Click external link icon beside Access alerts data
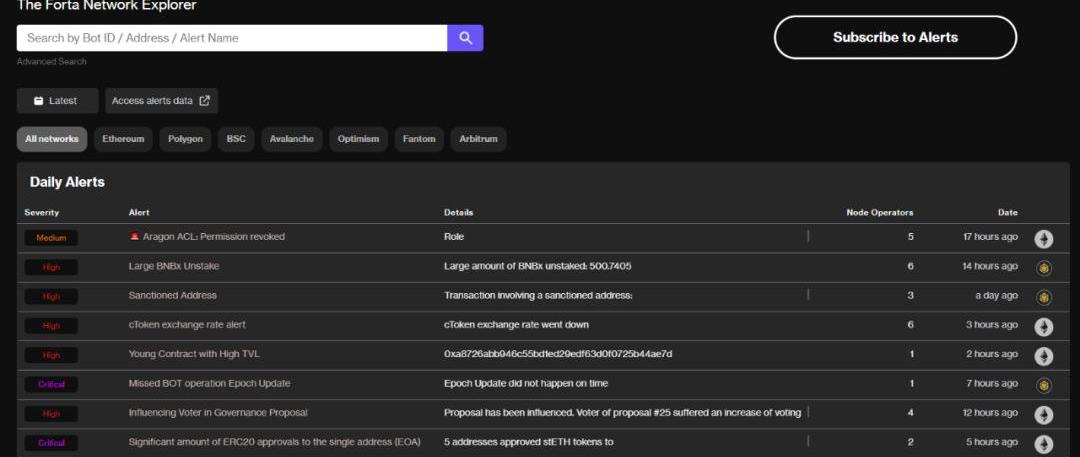The width and height of the screenshot is (1080, 457). [x=205, y=101]
